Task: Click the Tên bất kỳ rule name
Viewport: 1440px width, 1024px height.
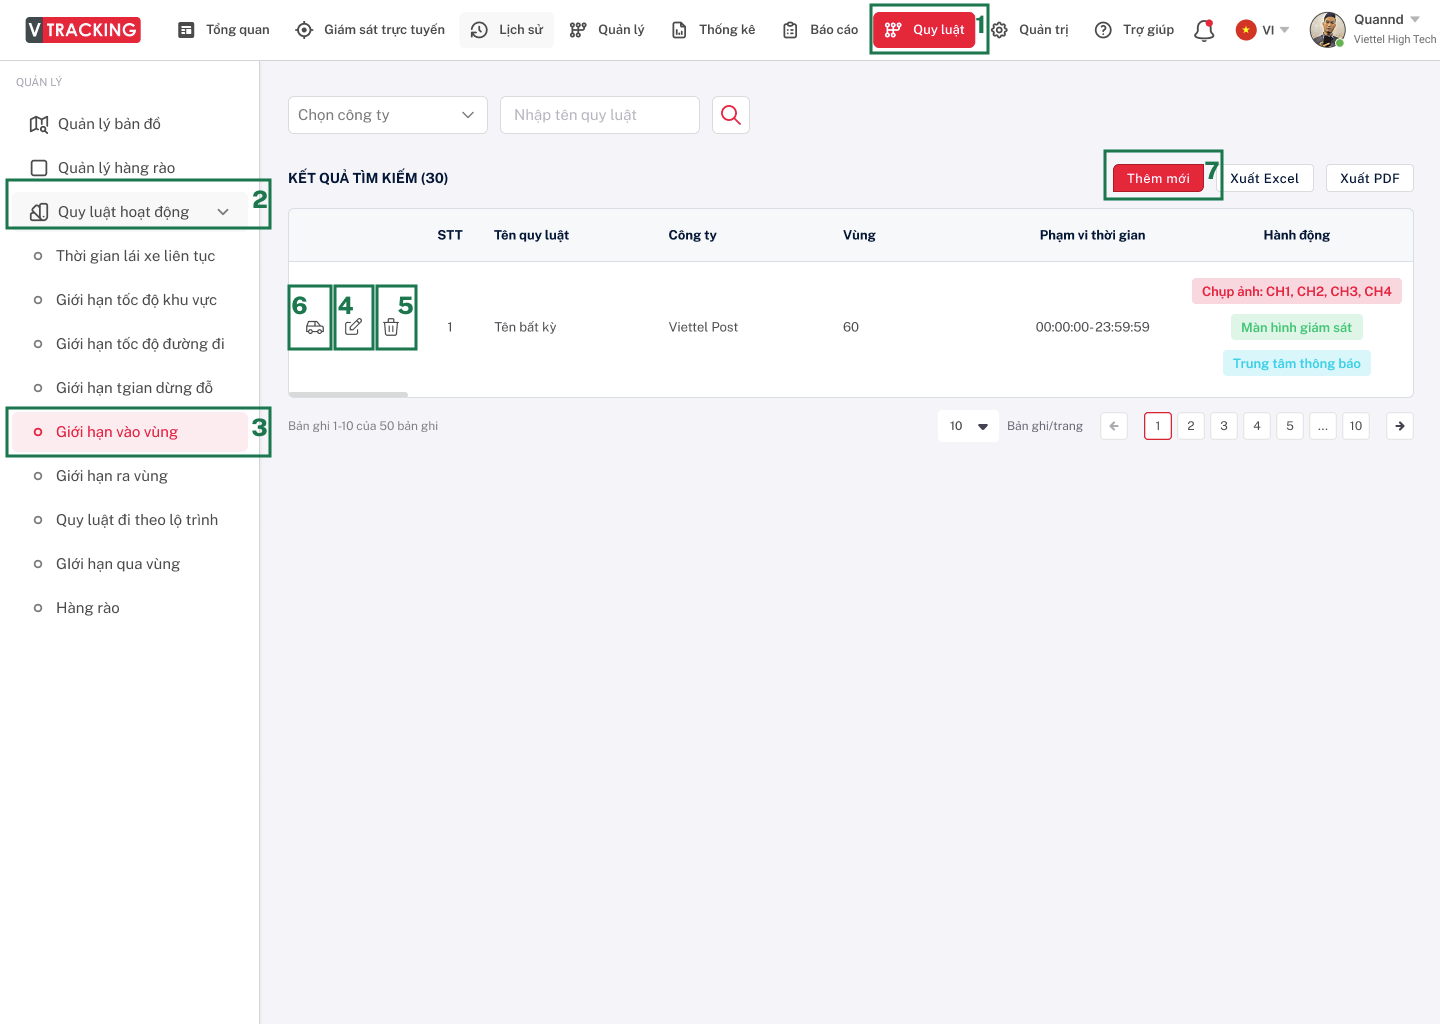Action: pyautogui.click(x=525, y=327)
